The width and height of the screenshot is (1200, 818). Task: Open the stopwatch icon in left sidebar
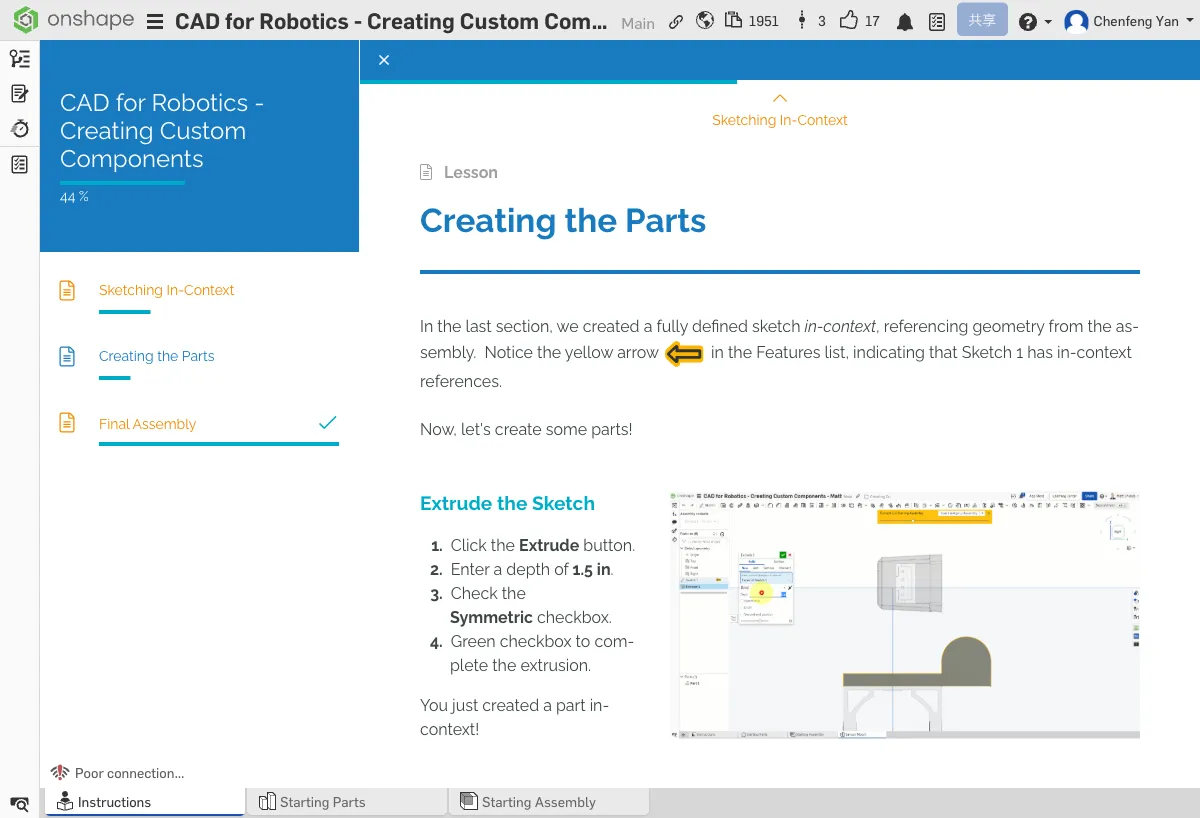point(19,129)
